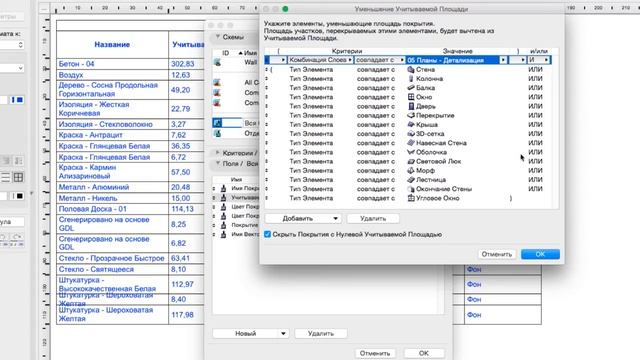Screen dimensions: 640x360
Task: Open the совпадает с operator dropdown in selected row
Action: click(380, 60)
